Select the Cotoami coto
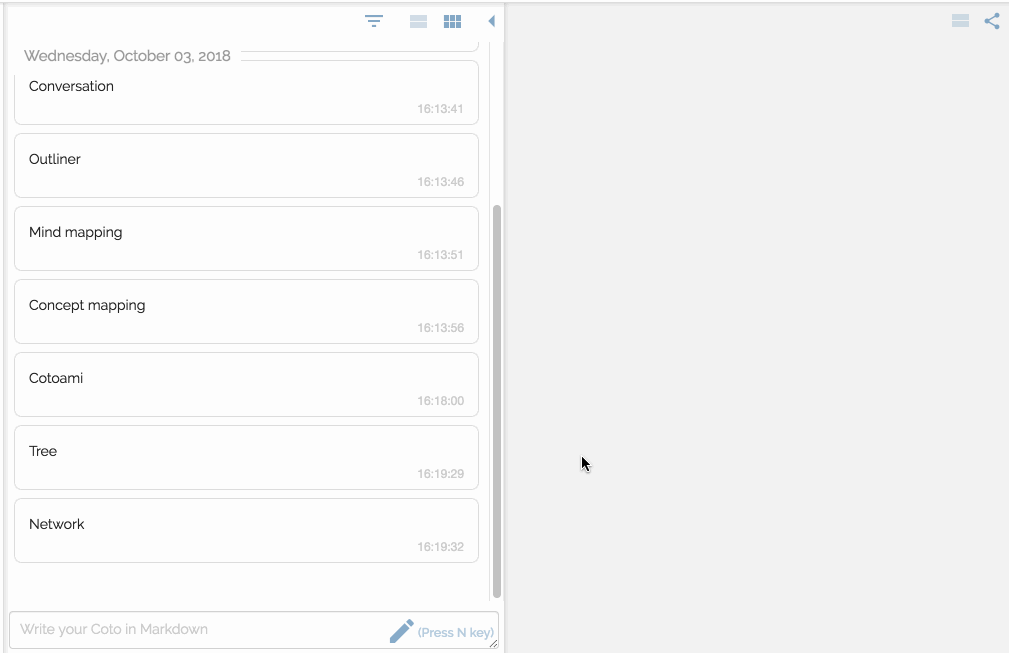This screenshot has width=1009, height=653. (246, 385)
